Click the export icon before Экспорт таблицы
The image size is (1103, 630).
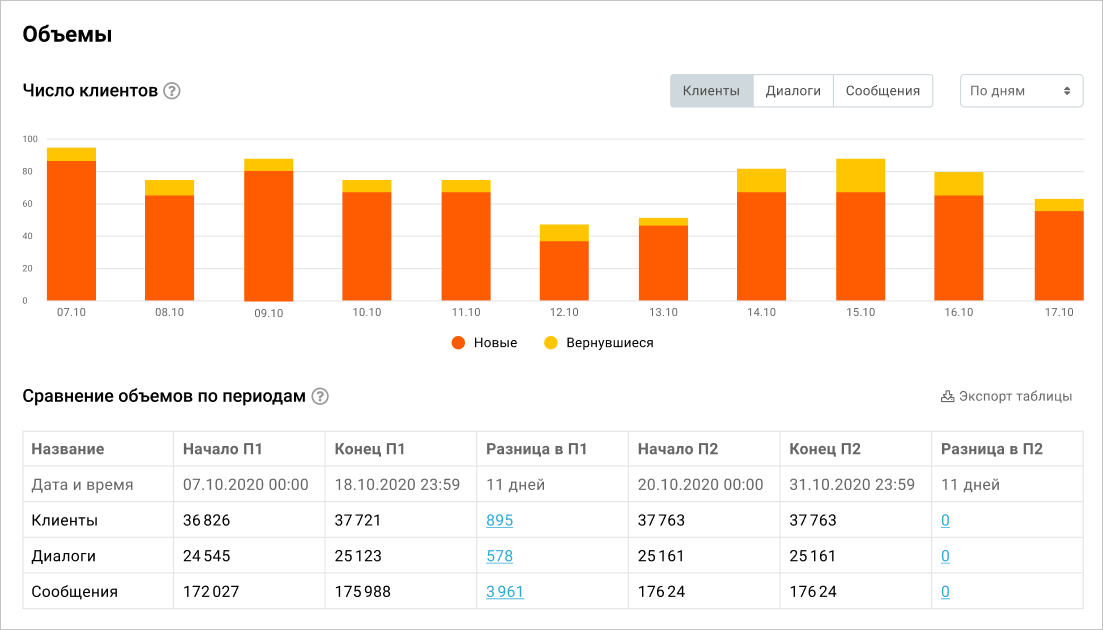(x=947, y=396)
